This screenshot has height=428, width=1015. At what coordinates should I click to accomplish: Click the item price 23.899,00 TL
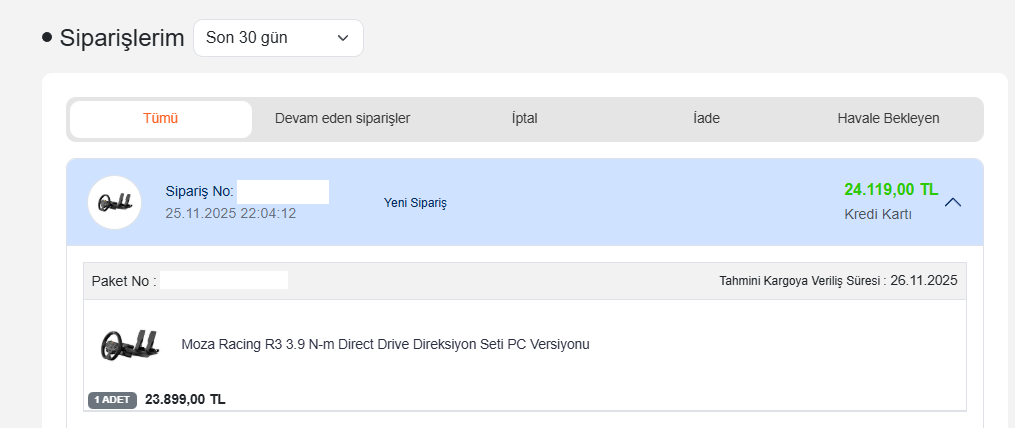(185, 400)
